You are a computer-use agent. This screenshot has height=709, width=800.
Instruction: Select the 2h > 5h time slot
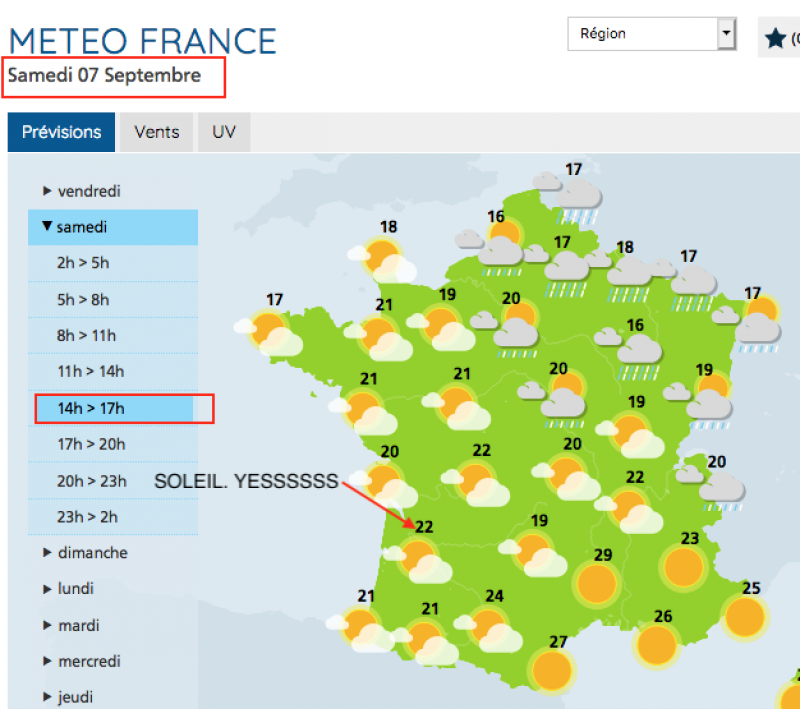click(113, 263)
